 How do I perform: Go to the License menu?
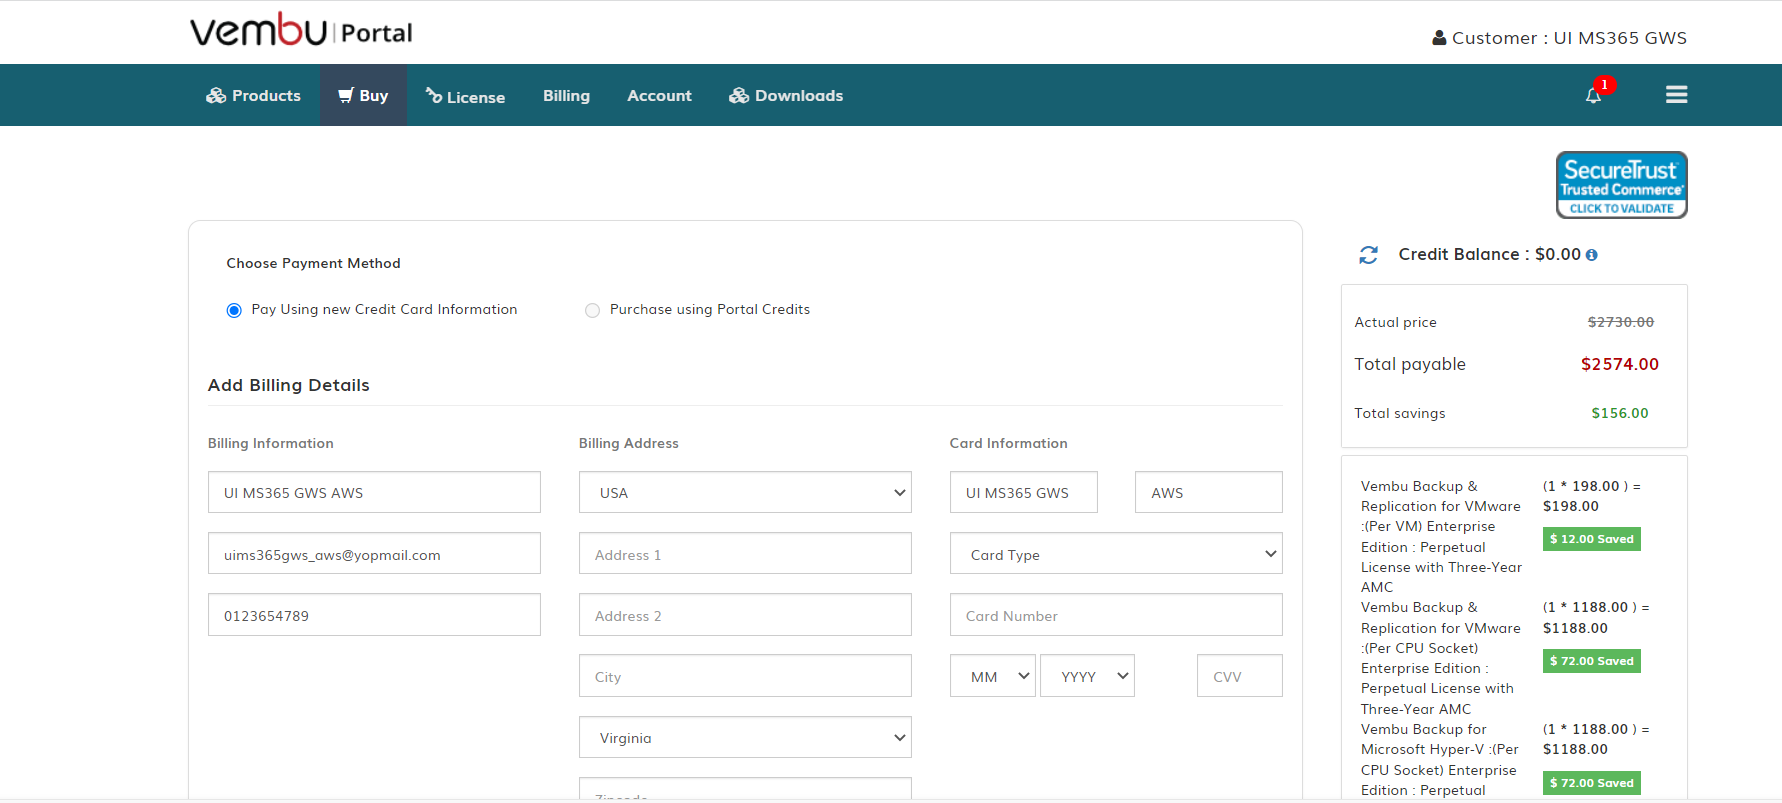click(465, 96)
